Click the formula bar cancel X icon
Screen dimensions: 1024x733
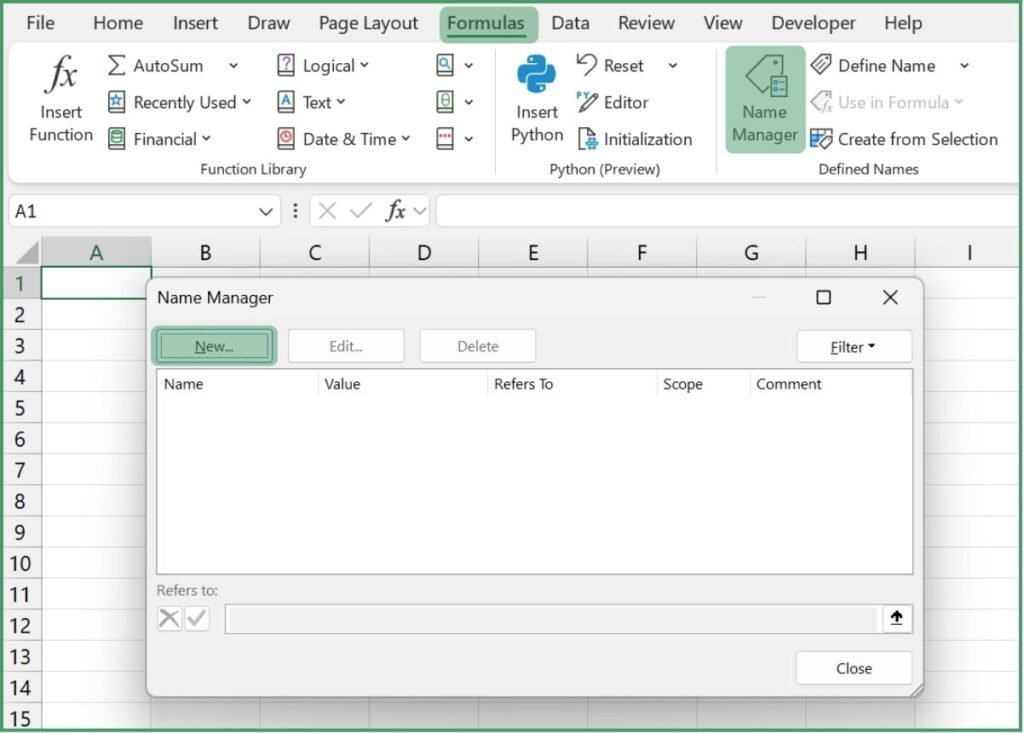(327, 211)
